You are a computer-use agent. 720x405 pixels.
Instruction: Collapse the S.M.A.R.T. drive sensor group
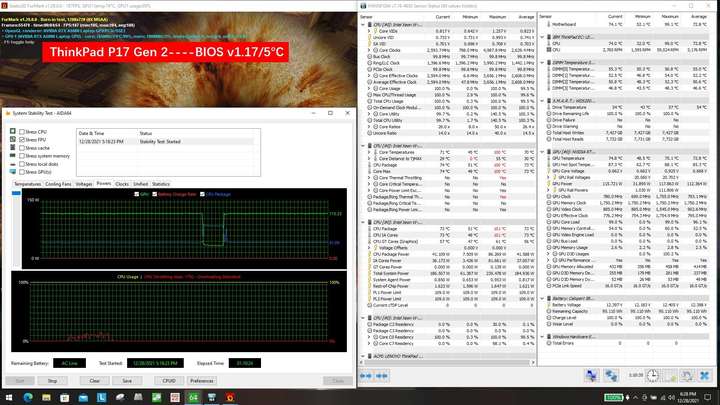[x=542, y=101]
